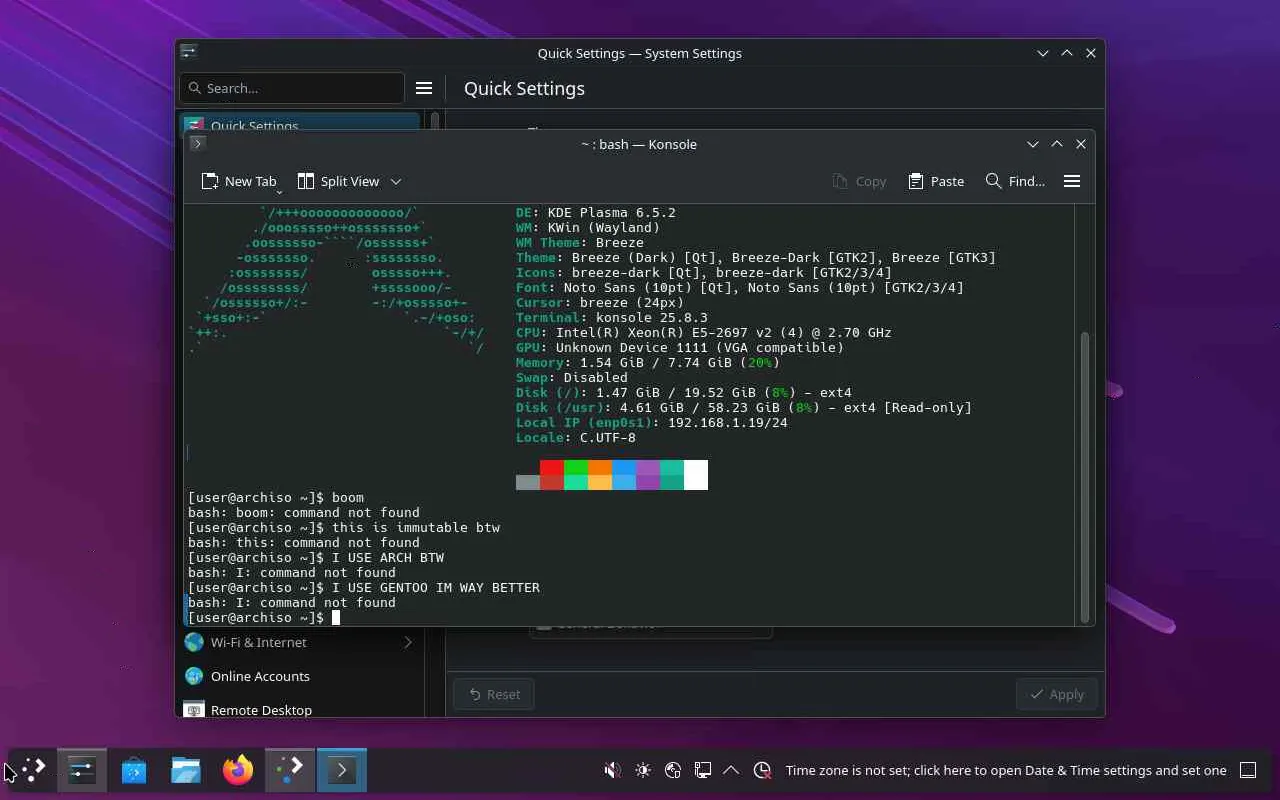This screenshot has width=1280, height=800.
Task: Click the 'bash: boom: command not found' line
Action: pos(304,512)
